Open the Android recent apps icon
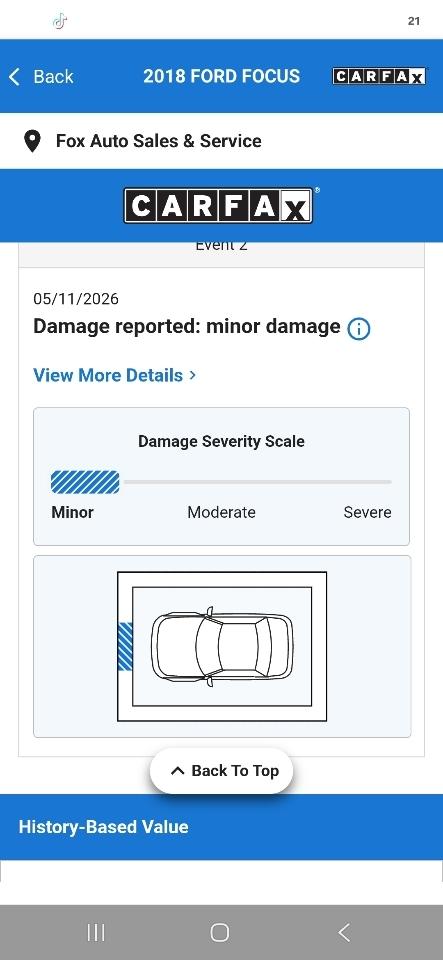Image resolution: width=443 pixels, height=960 pixels. [x=96, y=932]
